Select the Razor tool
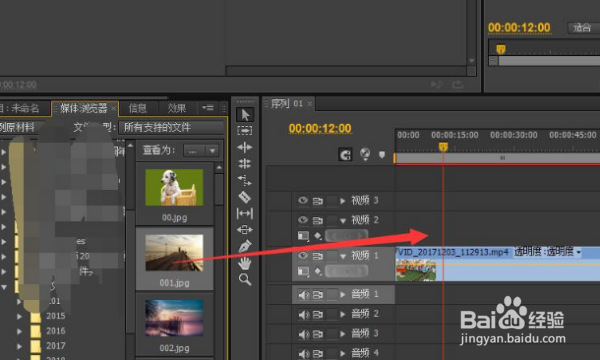The height and width of the screenshot is (360, 600). (245, 197)
